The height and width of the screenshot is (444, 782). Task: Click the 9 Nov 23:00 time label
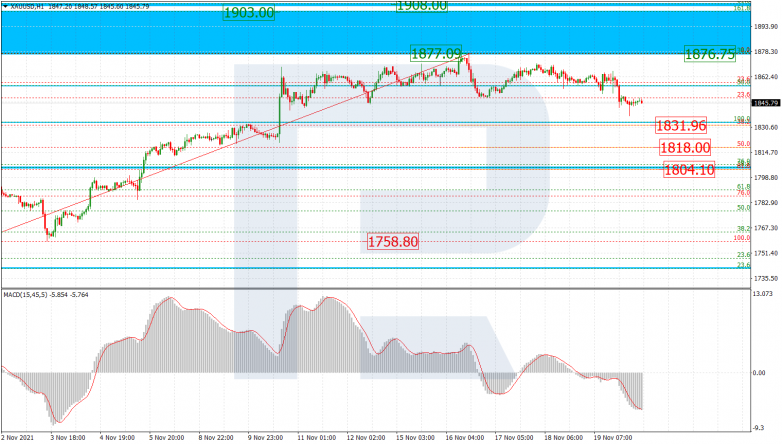265,438
